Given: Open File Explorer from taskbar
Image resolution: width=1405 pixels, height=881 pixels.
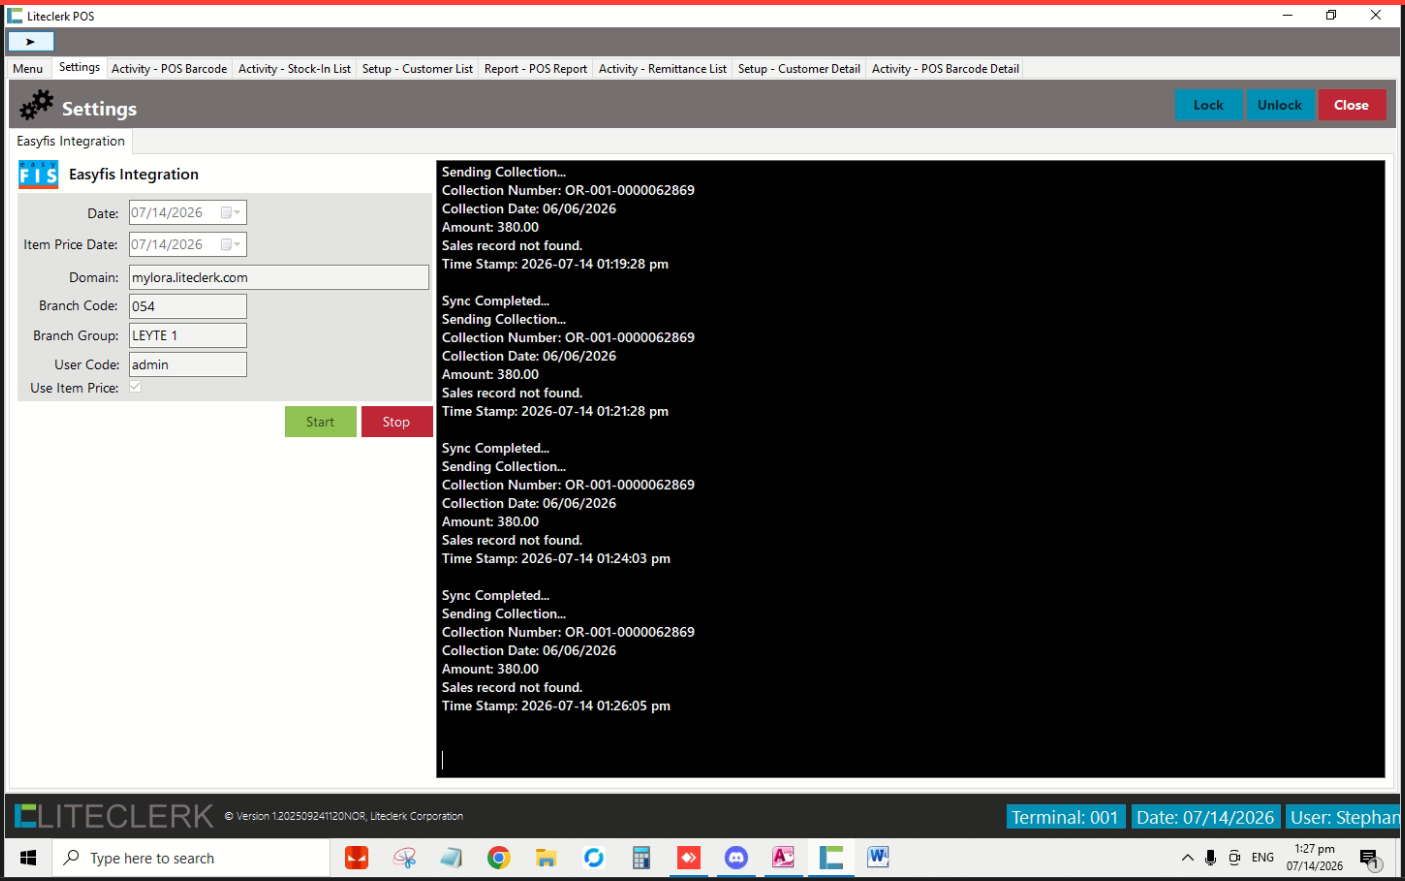Looking at the screenshot, I should (546, 858).
